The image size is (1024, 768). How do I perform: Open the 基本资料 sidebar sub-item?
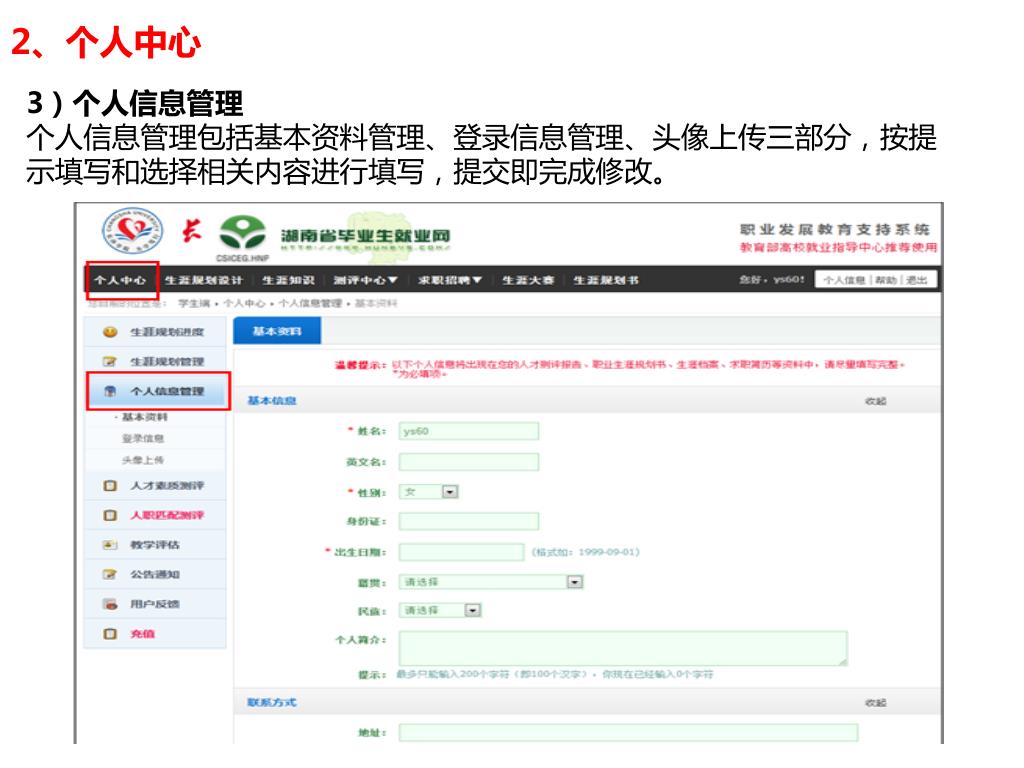coord(144,417)
